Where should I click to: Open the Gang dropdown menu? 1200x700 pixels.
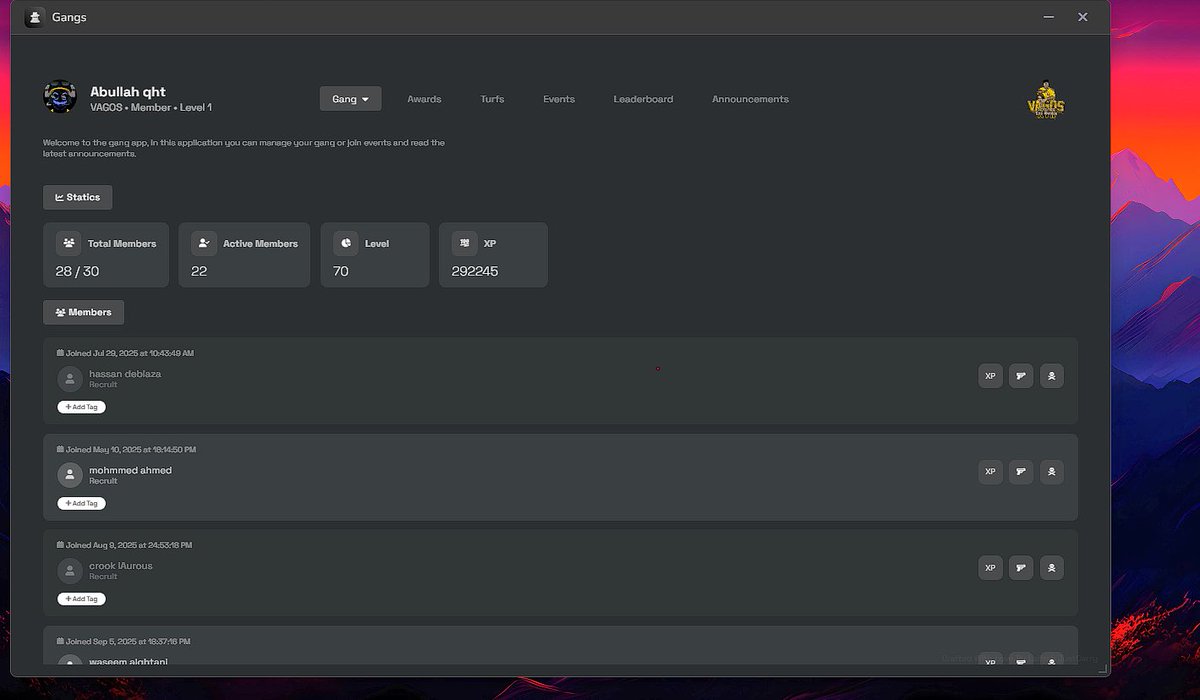click(x=350, y=99)
